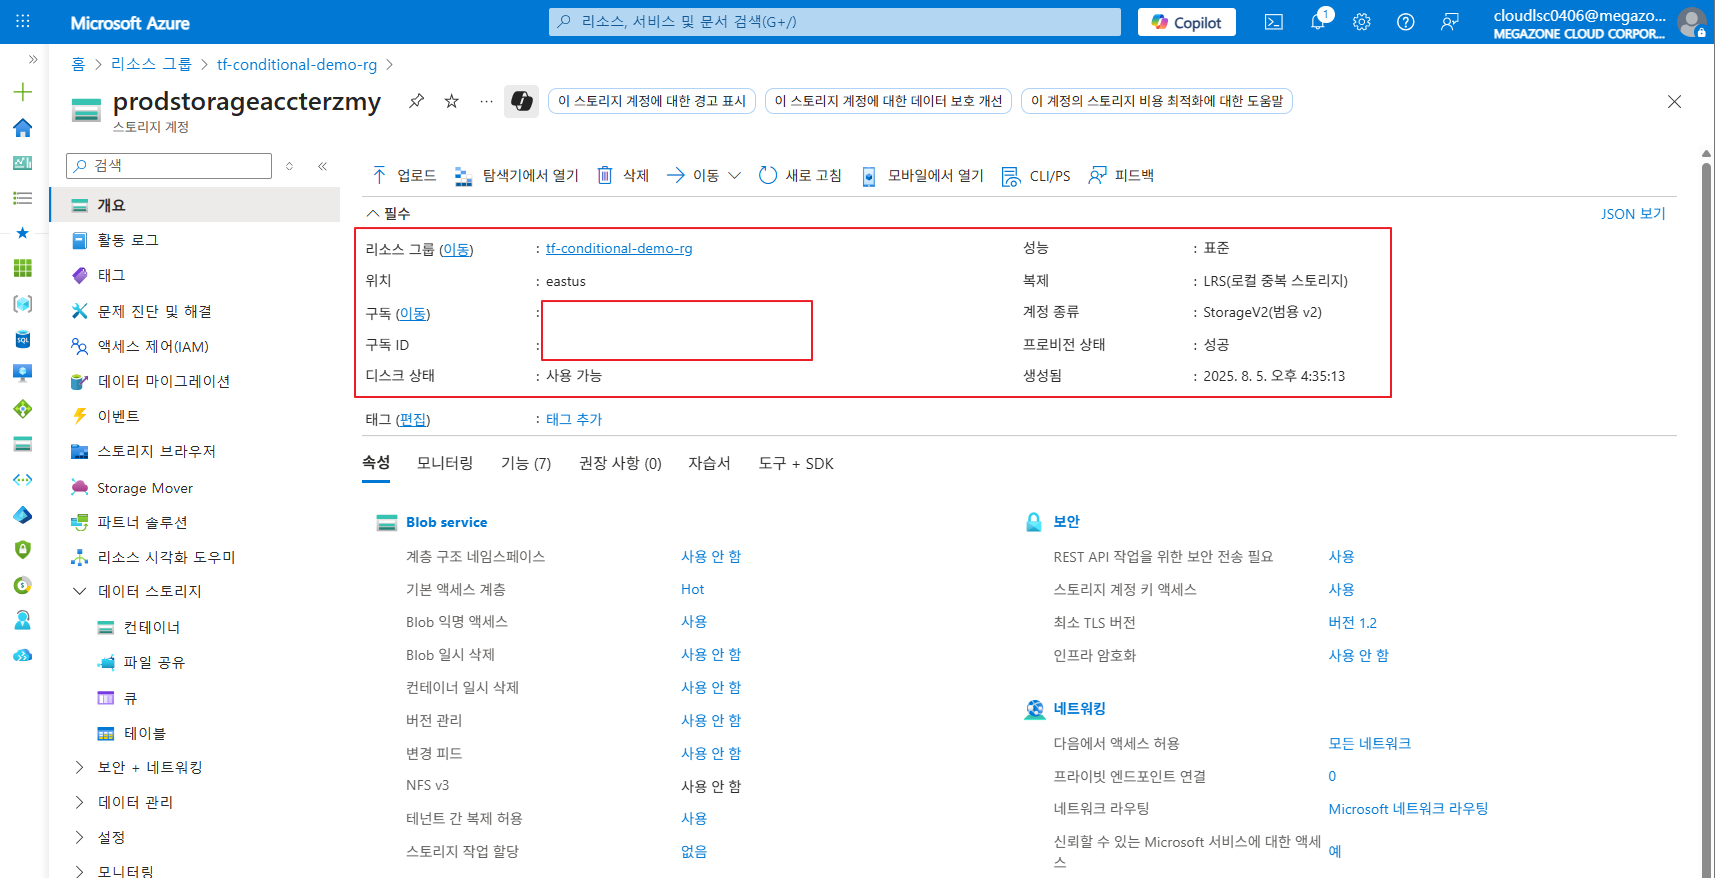Switch to the 속성 tab
Screen dimensions: 1715x878
pyautogui.click(x=376, y=463)
